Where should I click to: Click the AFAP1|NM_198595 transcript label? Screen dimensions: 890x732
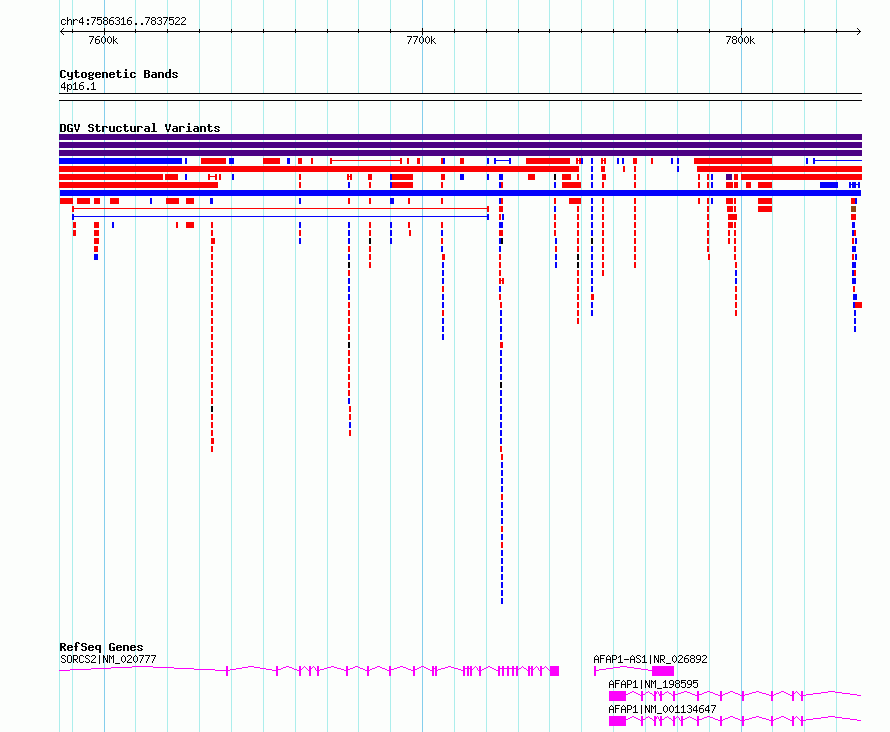coord(653,684)
